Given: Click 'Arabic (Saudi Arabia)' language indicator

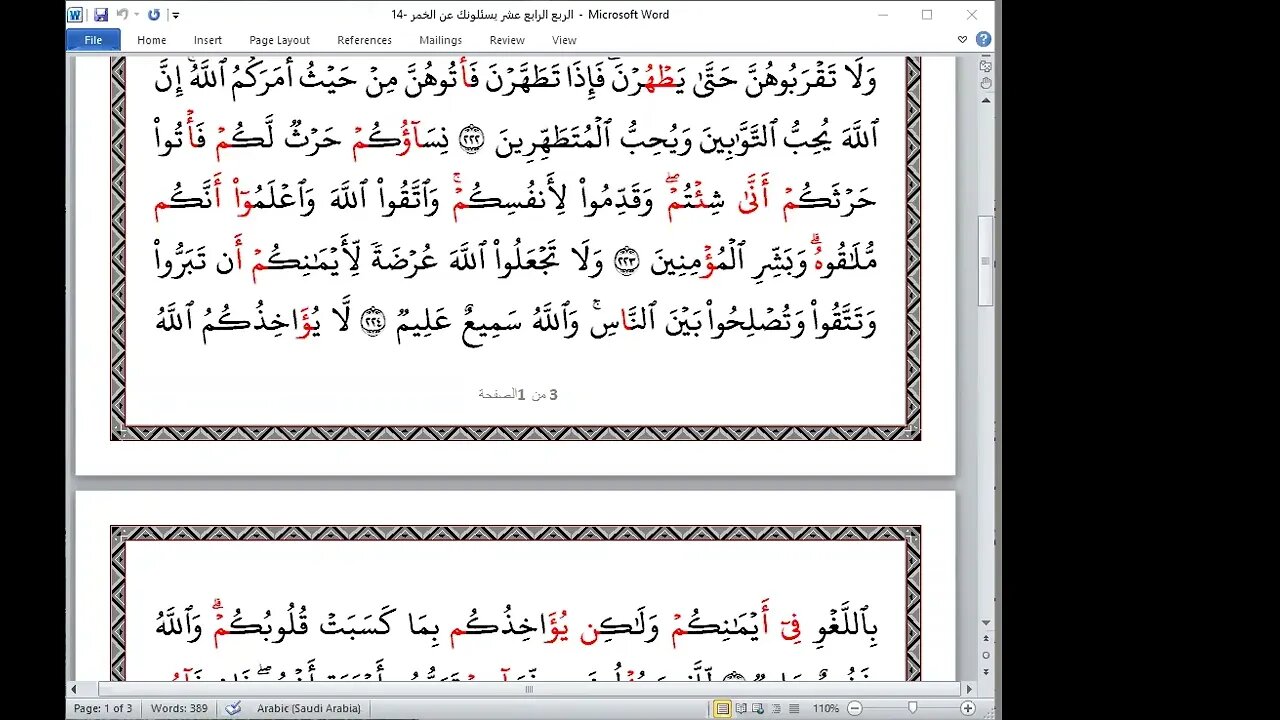Looking at the screenshot, I should [x=308, y=708].
